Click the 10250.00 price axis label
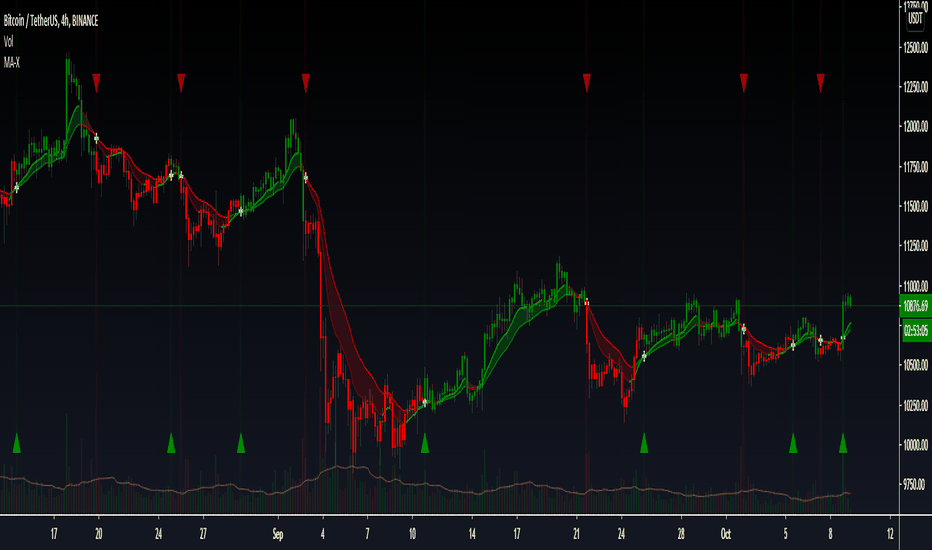Image resolution: width=932 pixels, height=550 pixels. pyautogui.click(x=915, y=406)
